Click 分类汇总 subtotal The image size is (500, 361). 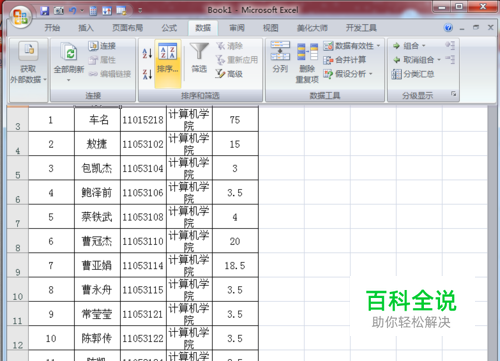(413, 74)
